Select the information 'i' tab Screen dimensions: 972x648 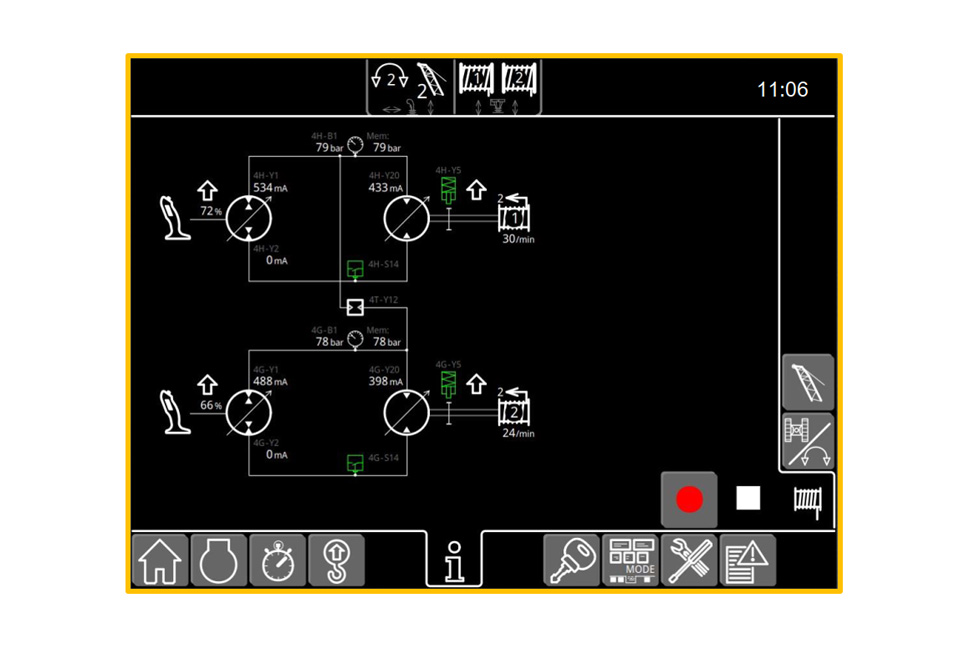pyautogui.click(x=454, y=561)
